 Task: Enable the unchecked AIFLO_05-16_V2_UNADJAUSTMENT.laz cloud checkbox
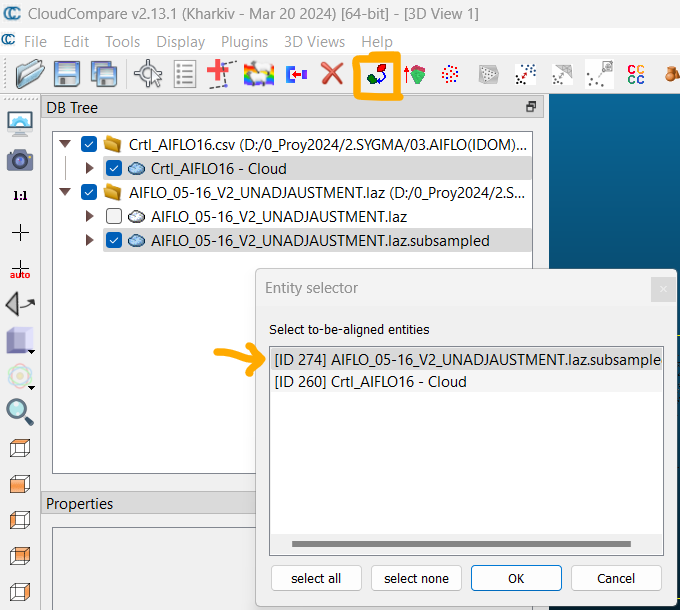(114, 216)
